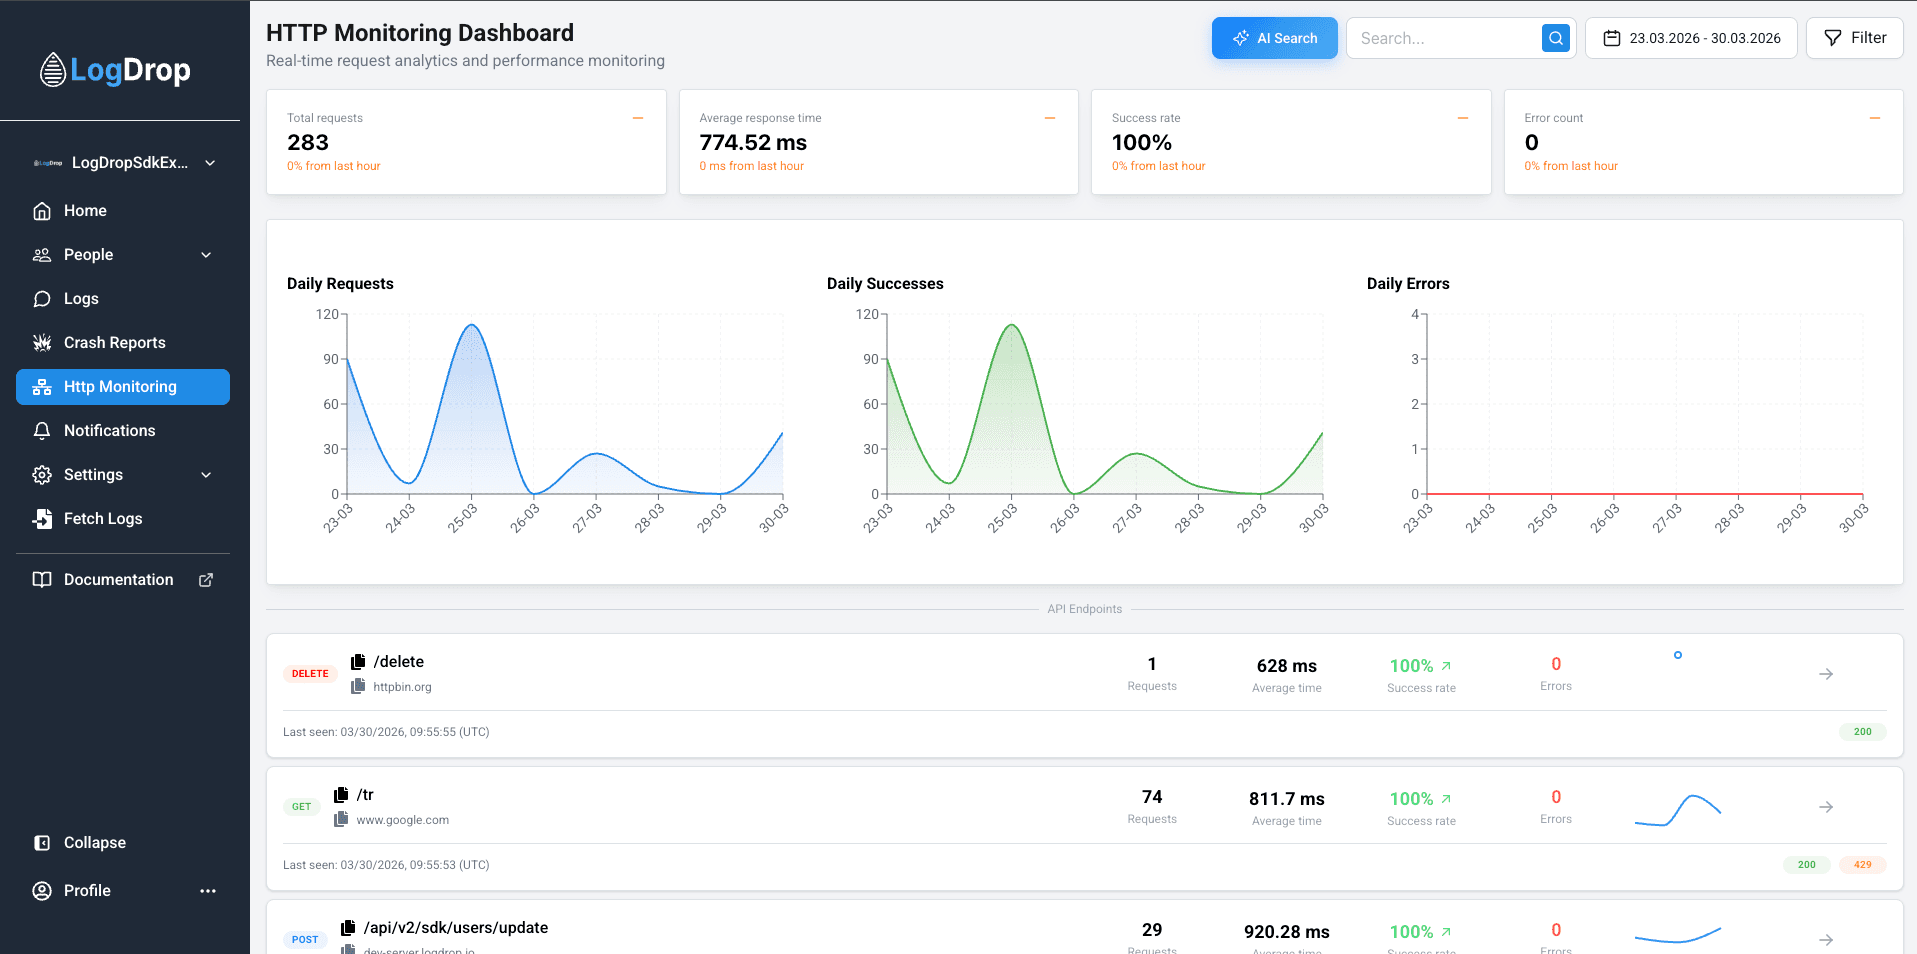Click the Profile user icon
Viewport: 1917px width, 954px height.
tap(42, 891)
